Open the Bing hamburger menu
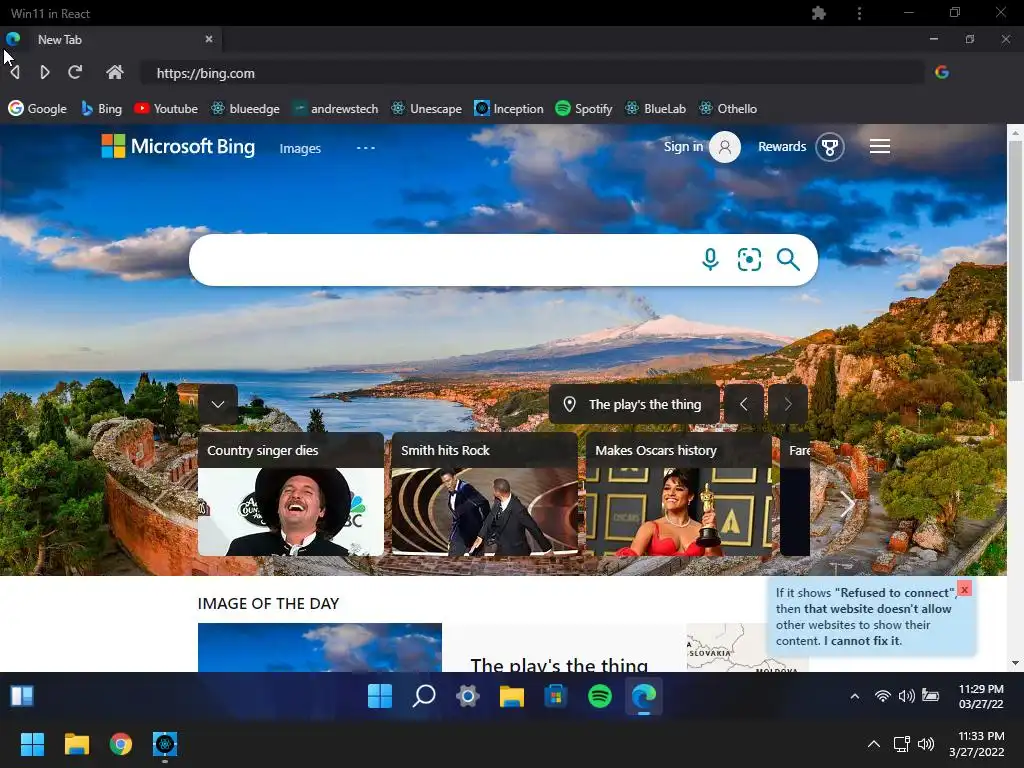 click(x=880, y=146)
